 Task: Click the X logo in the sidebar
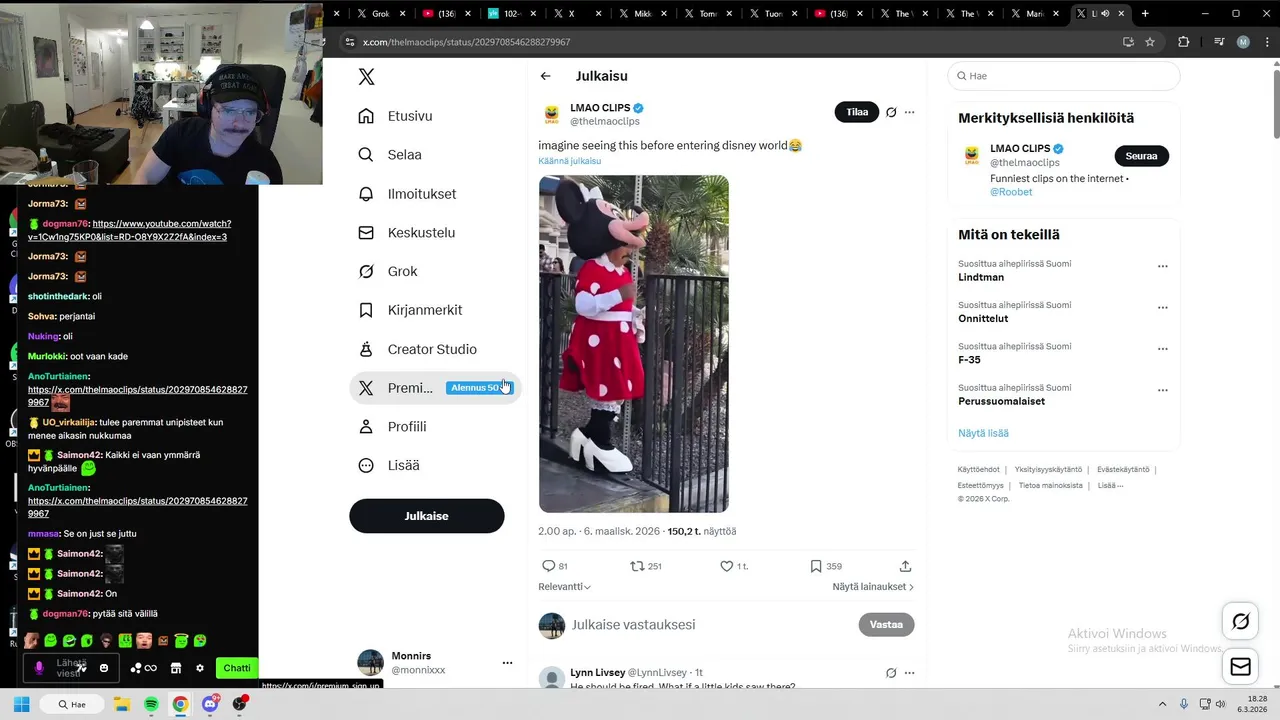point(367,77)
